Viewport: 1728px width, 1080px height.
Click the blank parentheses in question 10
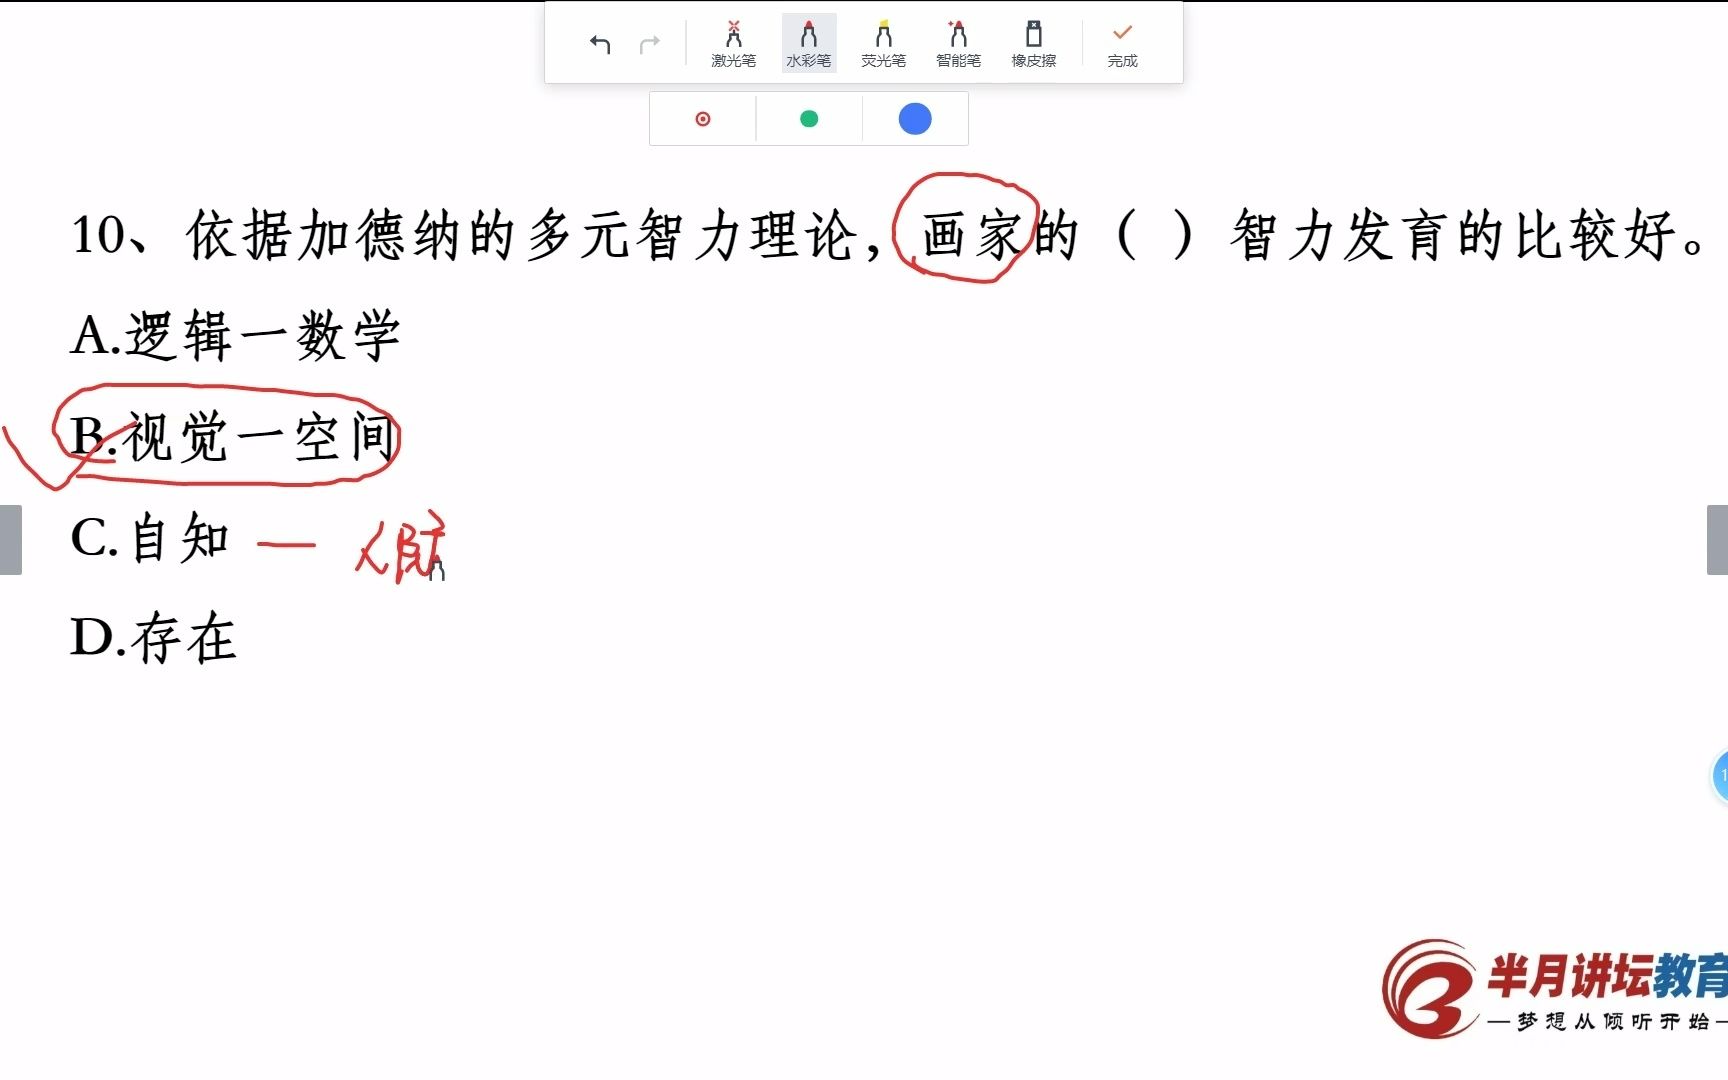coord(1154,236)
